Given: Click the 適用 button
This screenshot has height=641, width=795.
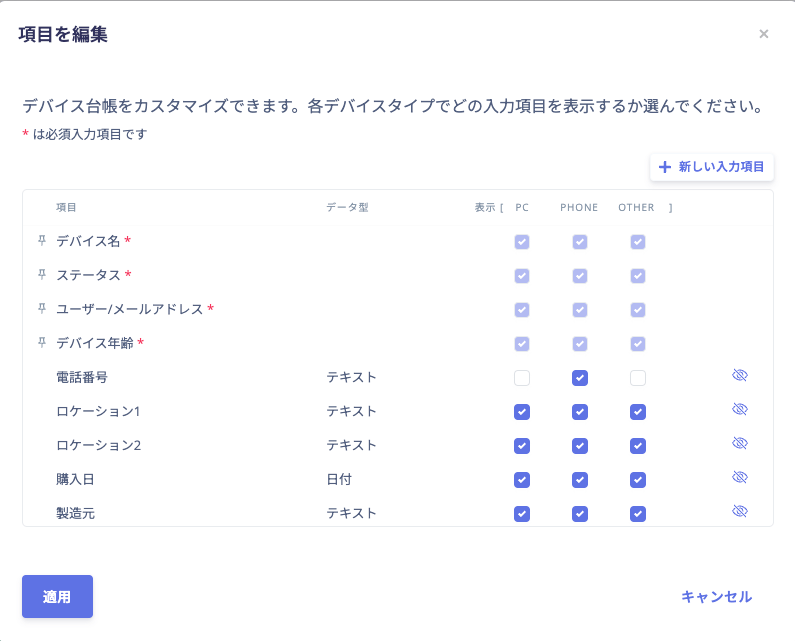Looking at the screenshot, I should coord(57,596).
